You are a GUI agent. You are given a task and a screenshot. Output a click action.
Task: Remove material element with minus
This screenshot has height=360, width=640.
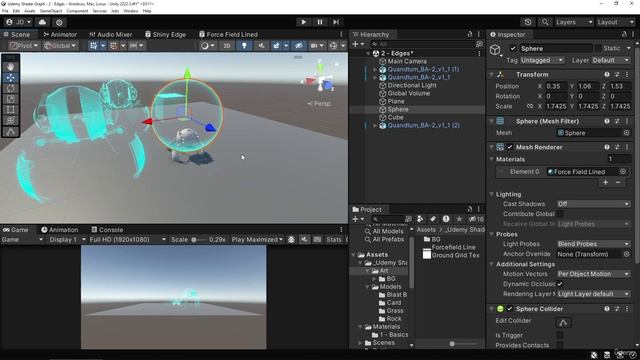618,182
